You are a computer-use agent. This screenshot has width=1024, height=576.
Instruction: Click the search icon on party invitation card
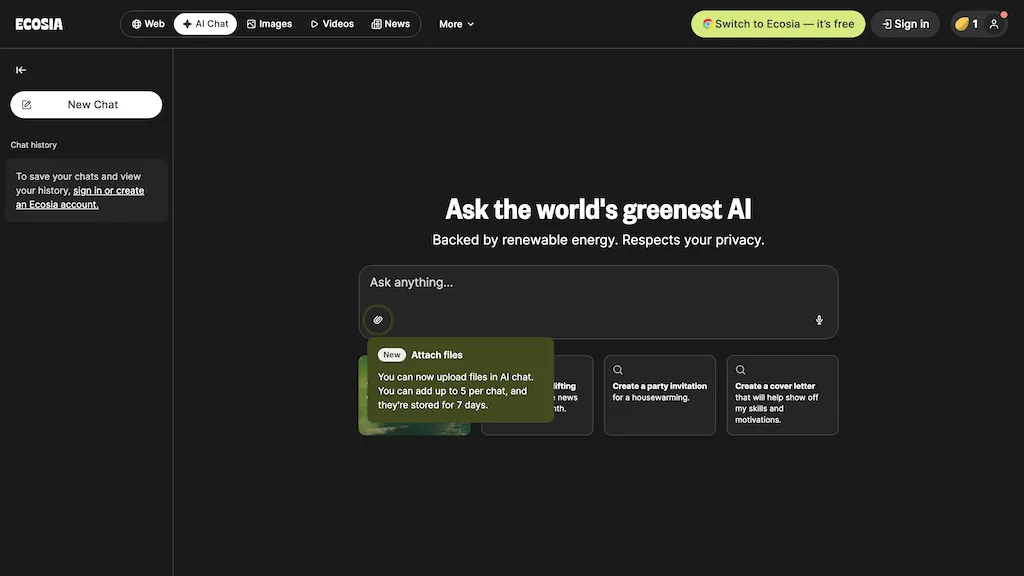pos(618,370)
